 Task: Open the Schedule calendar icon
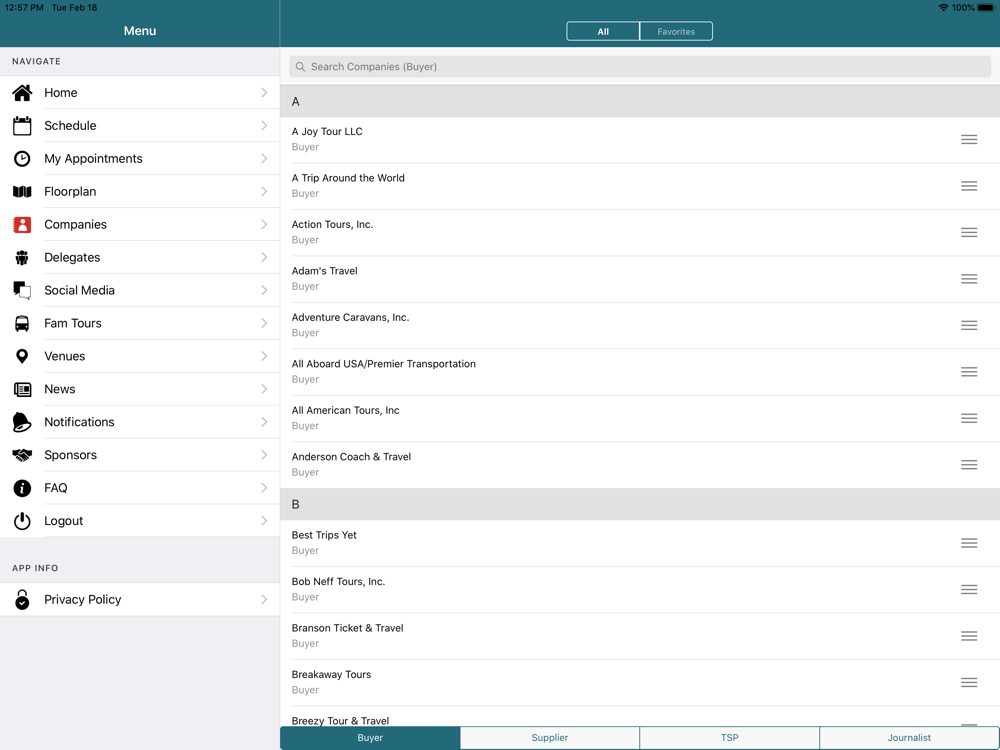pos(22,126)
